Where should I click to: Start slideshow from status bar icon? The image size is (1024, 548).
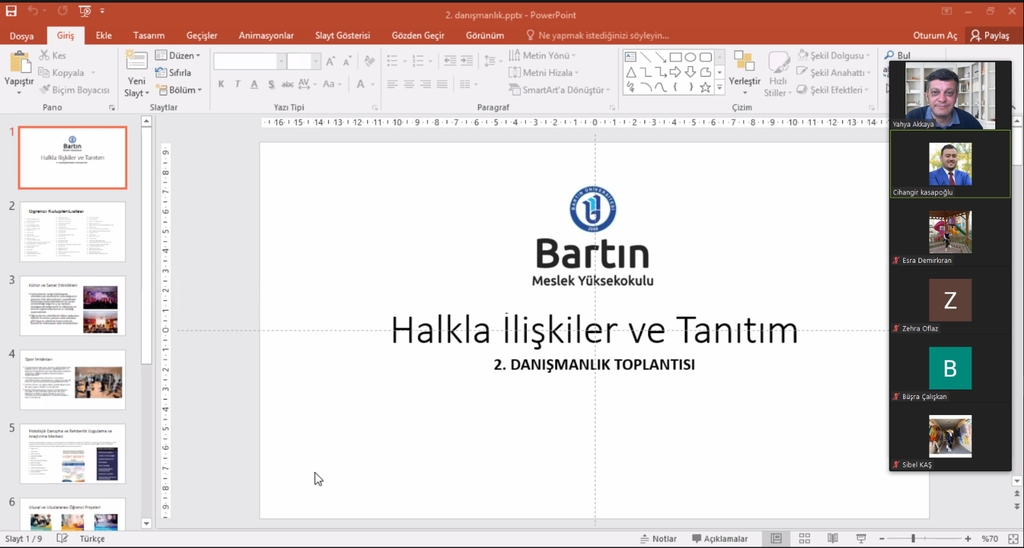coord(860,539)
